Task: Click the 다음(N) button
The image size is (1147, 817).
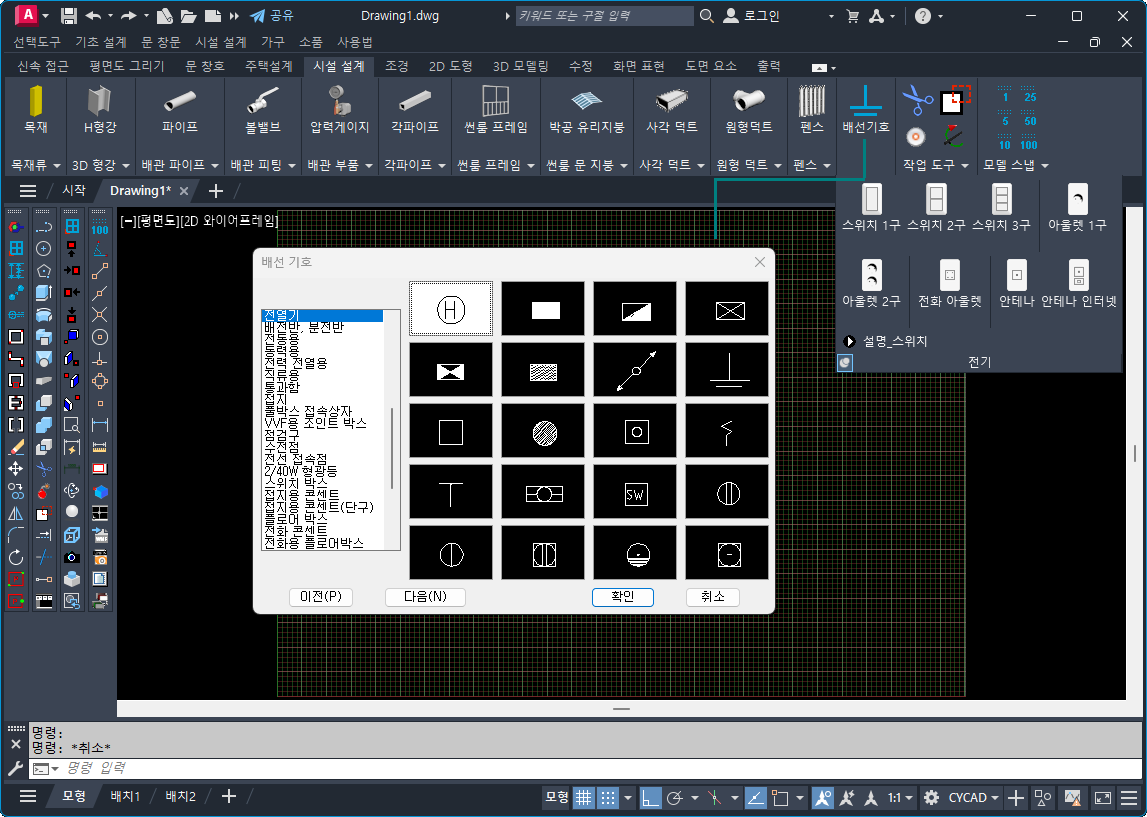Action: pyautogui.click(x=425, y=597)
